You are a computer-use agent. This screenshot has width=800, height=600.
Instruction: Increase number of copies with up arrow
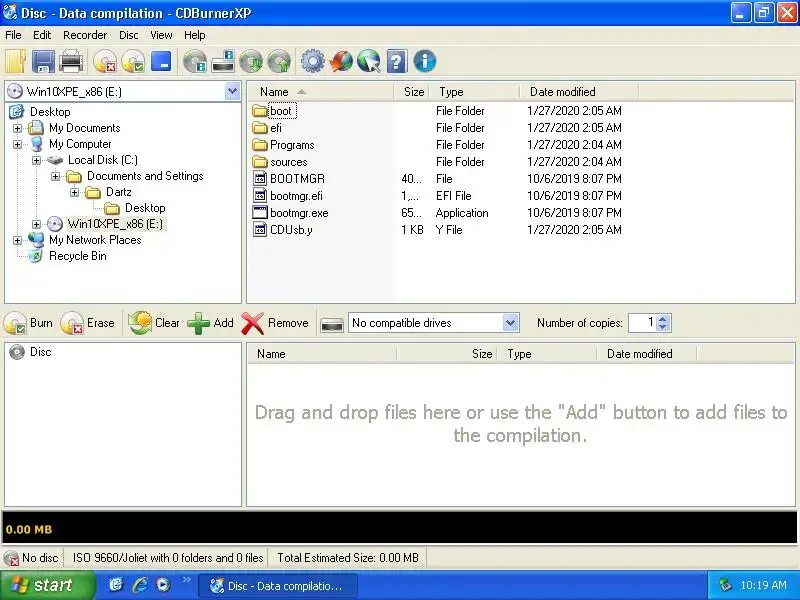coord(663,318)
